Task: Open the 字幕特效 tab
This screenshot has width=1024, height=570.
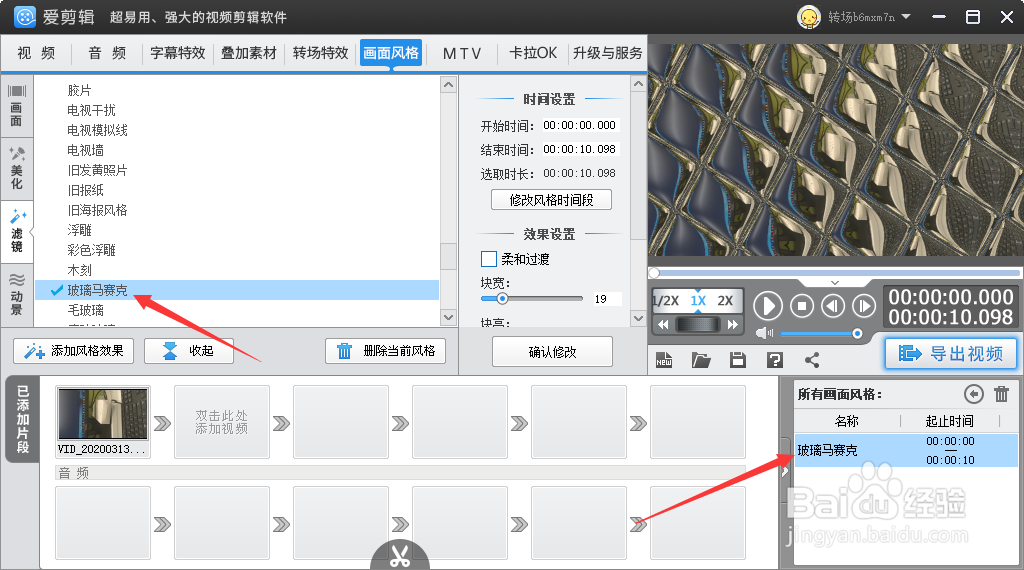Action: (178, 53)
